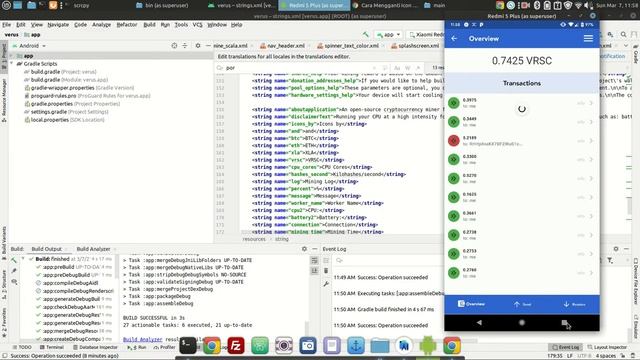Open the Navigate menu
Viewport: 640px width, 360px height.
(58, 24)
